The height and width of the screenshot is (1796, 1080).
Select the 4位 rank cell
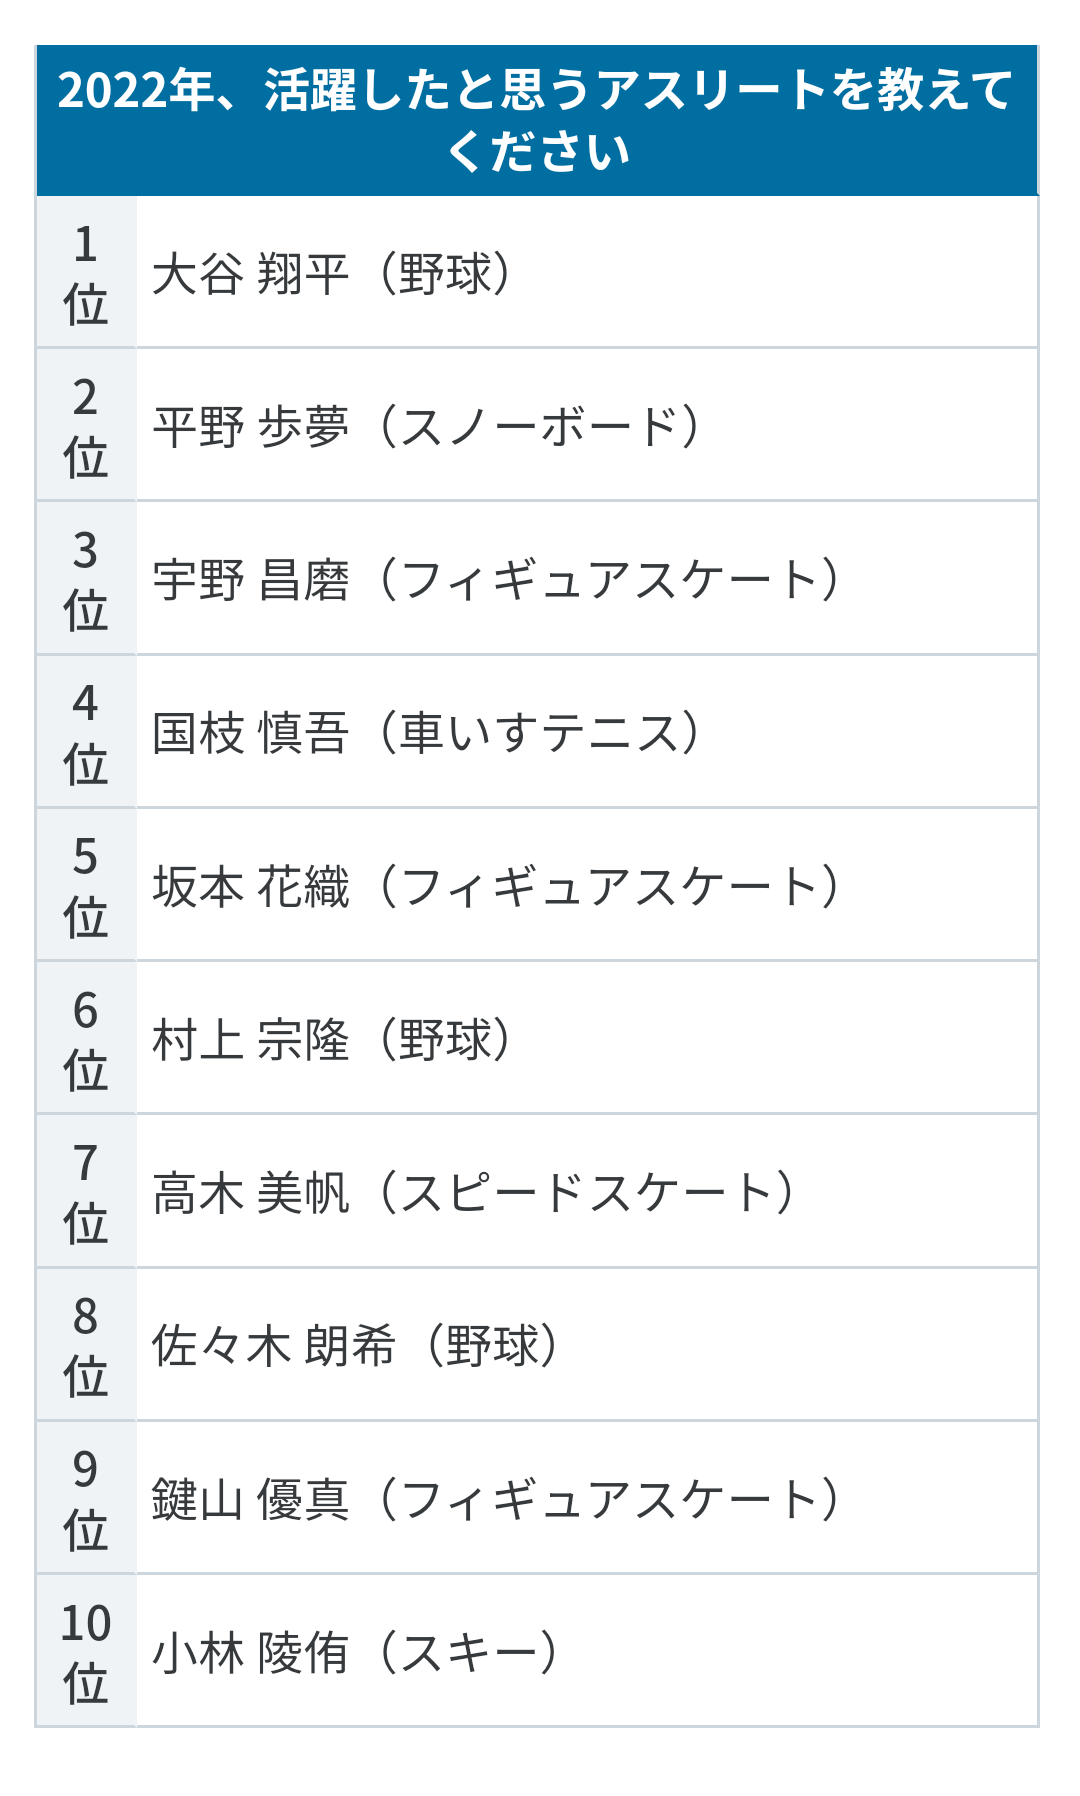(86, 732)
